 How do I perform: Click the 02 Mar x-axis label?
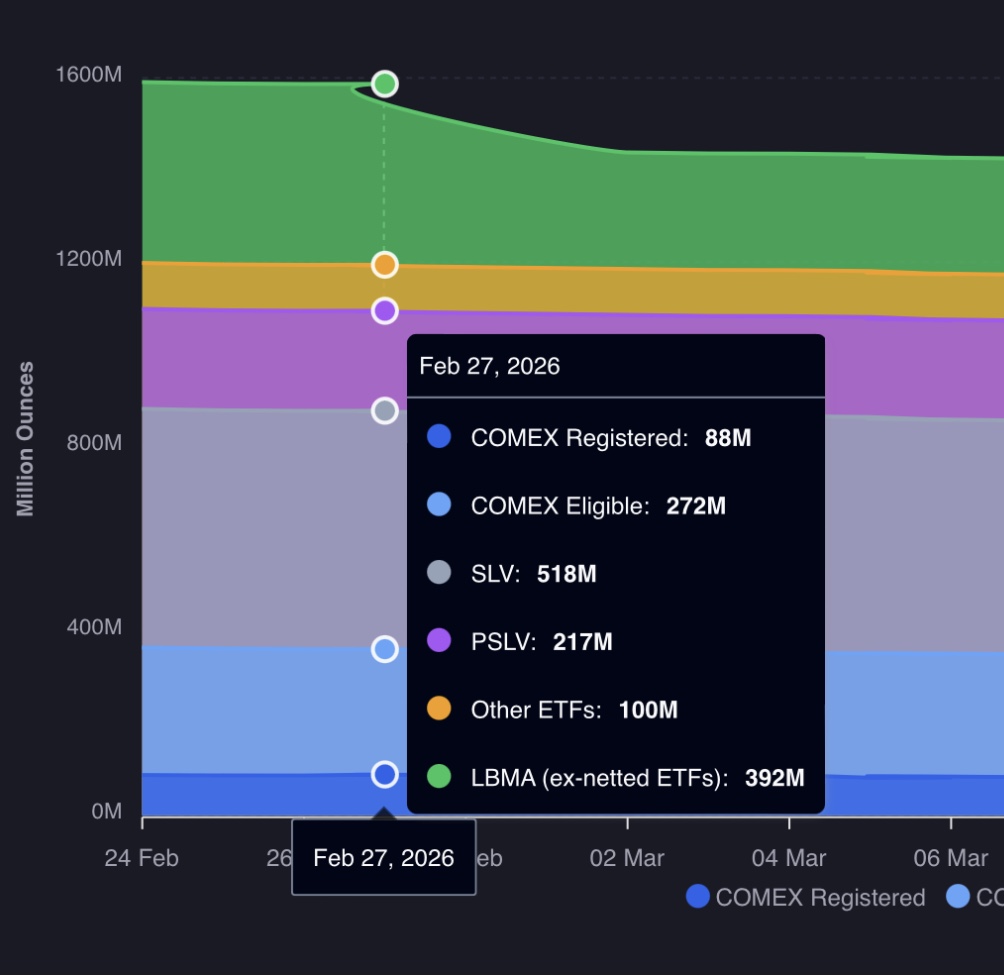coord(628,858)
